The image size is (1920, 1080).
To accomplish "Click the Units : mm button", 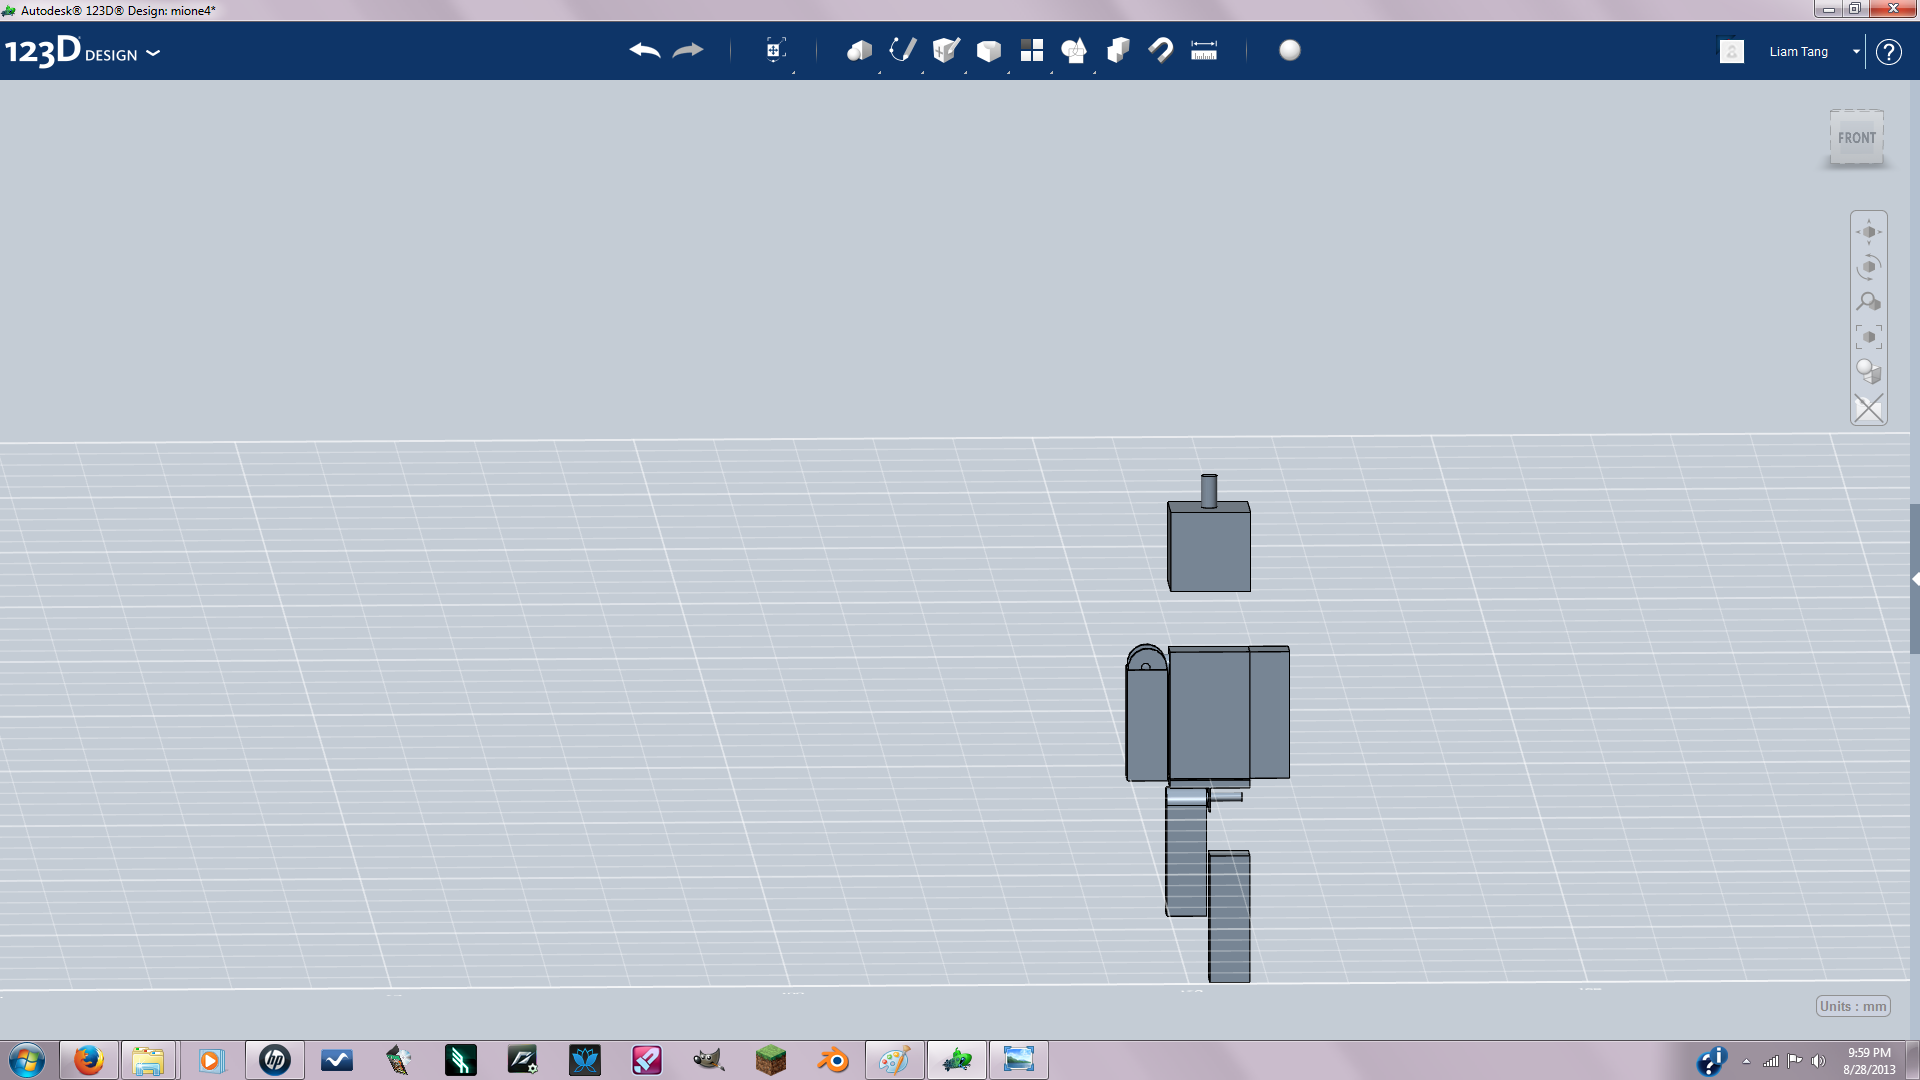I will pos(1853,1006).
